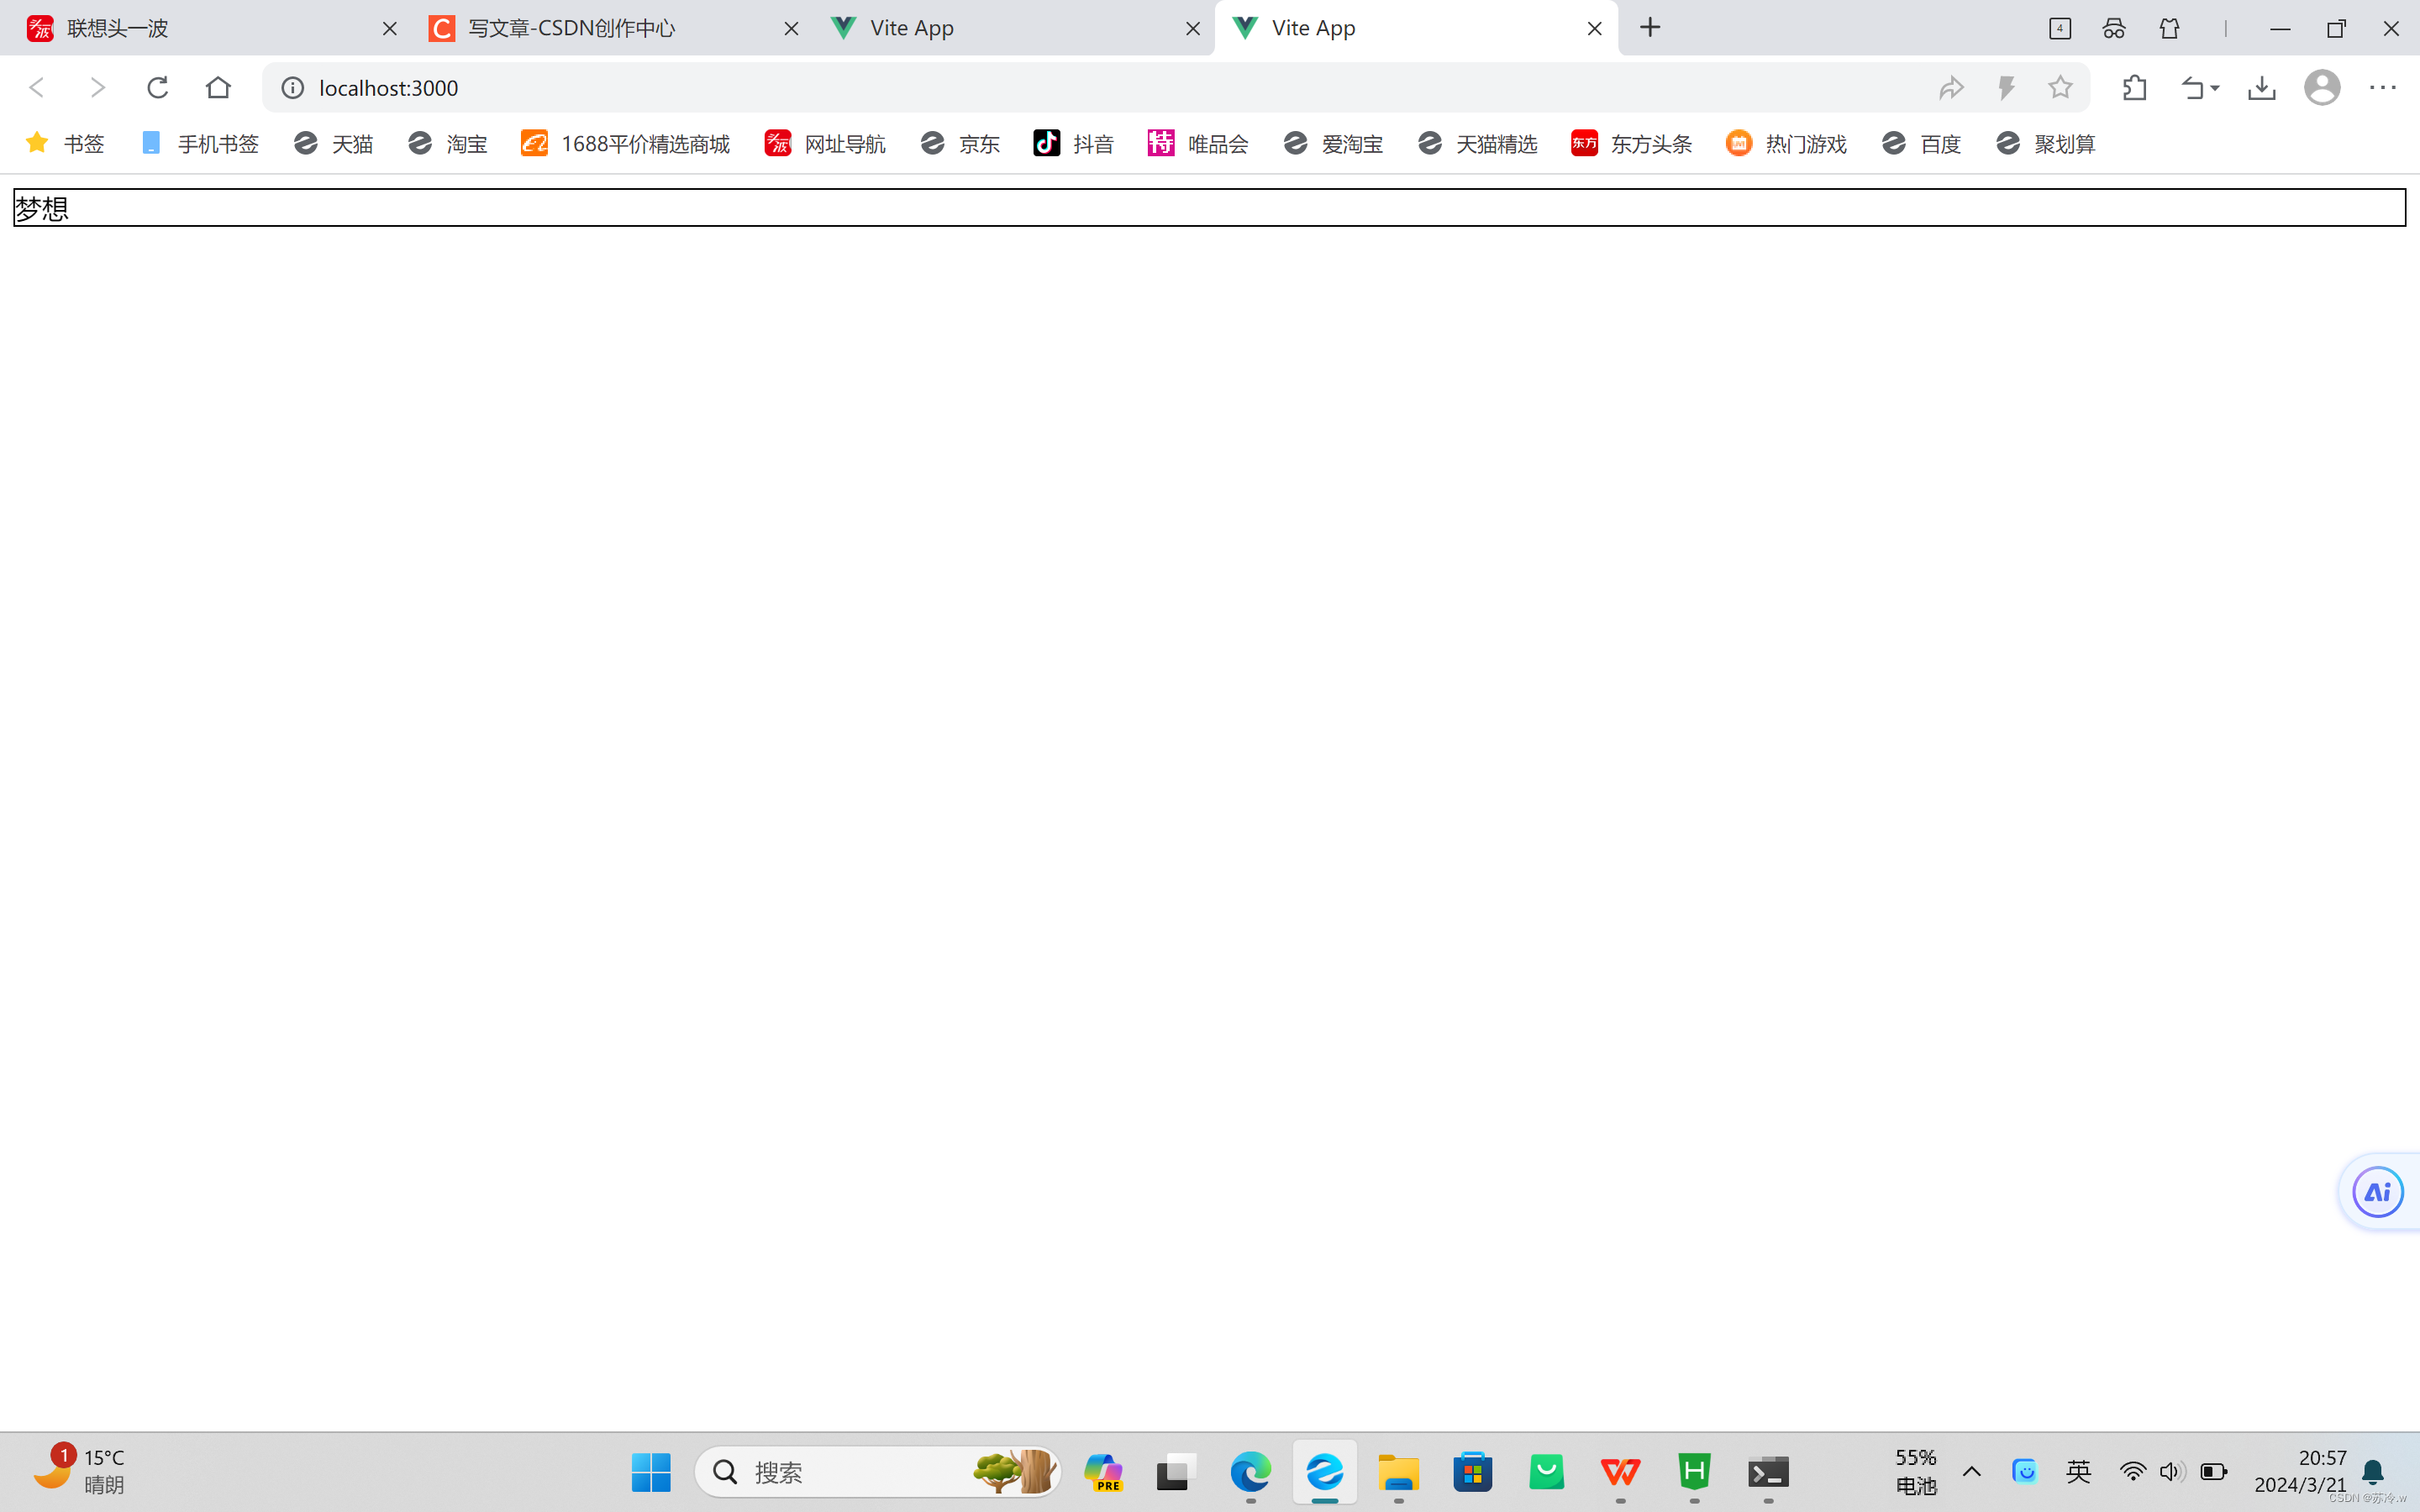This screenshot has height=1512, width=2420.
Task: Click the floating AI assistant button
Action: click(x=2377, y=1191)
